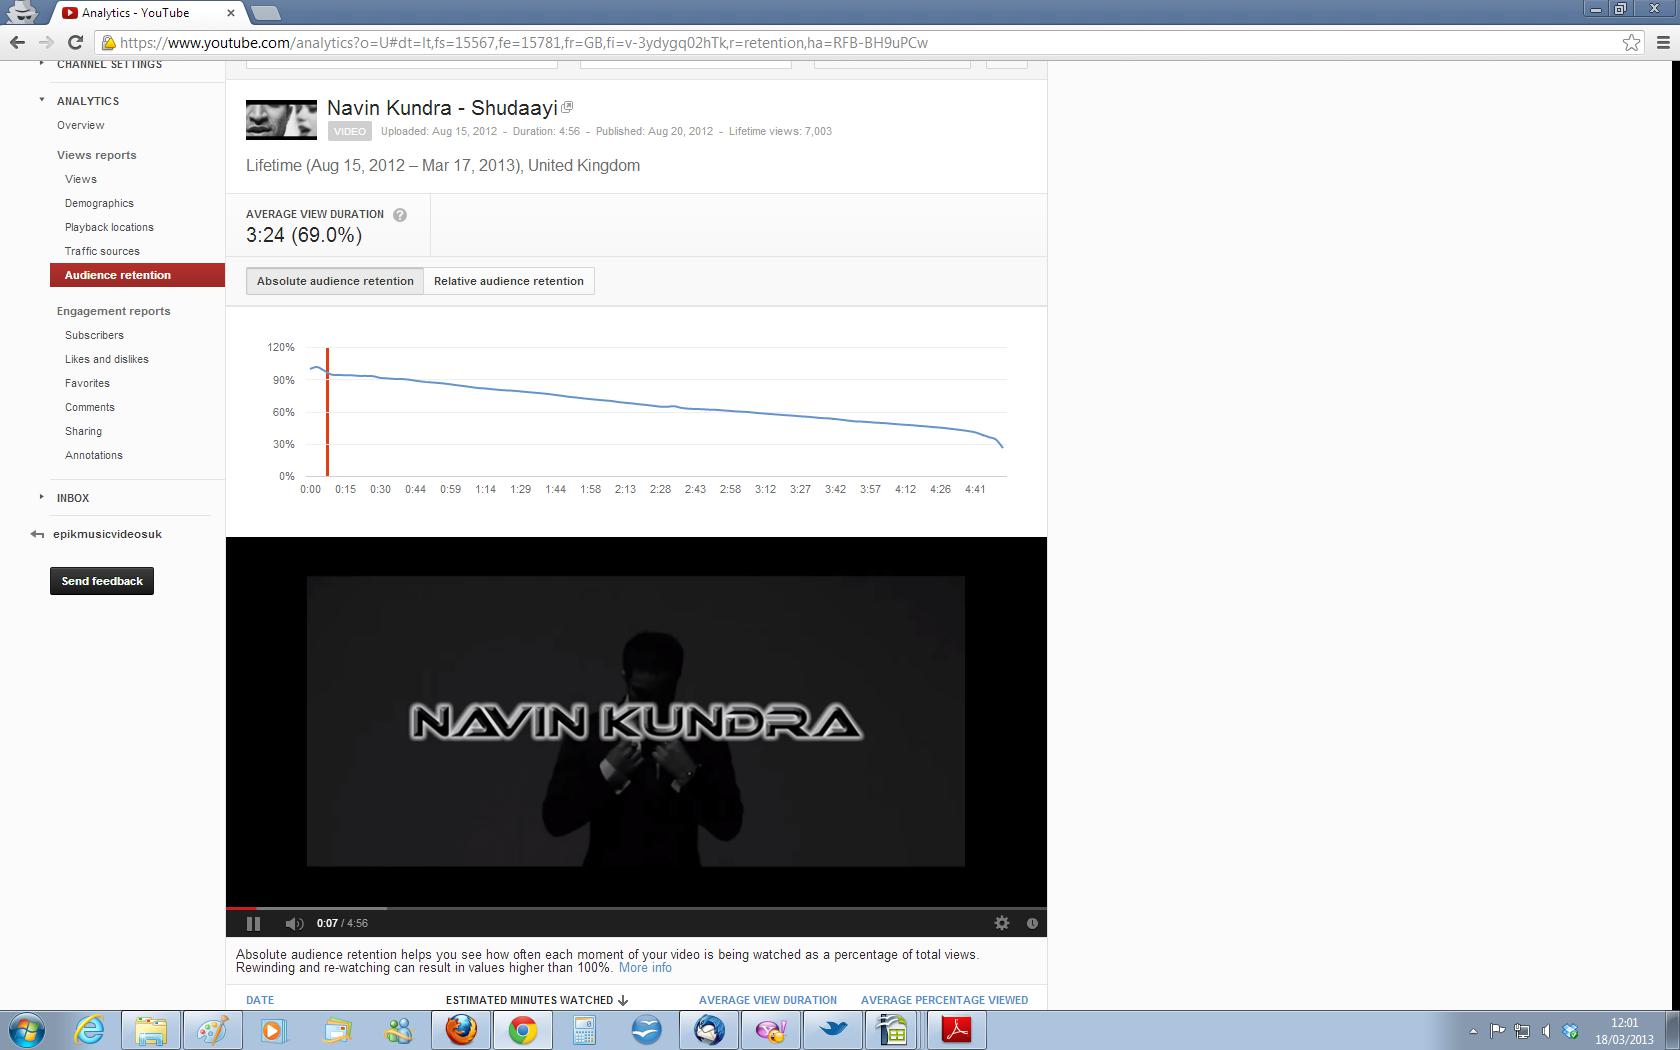Open Calculator from taskbar

tap(584, 1029)
